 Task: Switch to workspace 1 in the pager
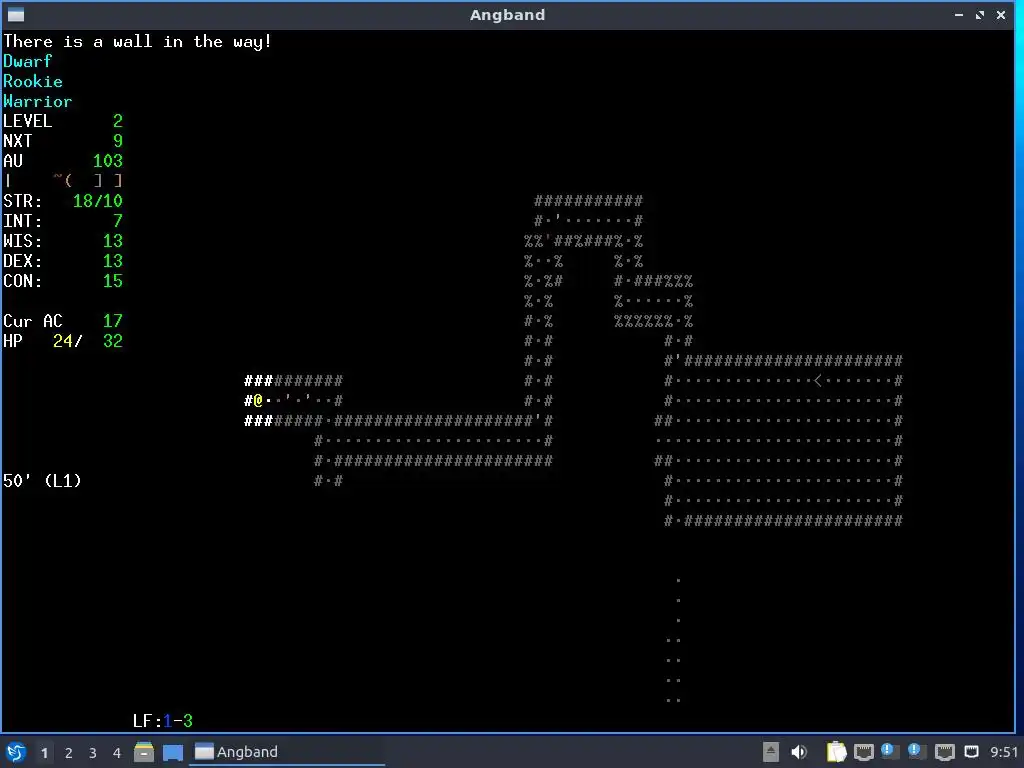[44, 753]
